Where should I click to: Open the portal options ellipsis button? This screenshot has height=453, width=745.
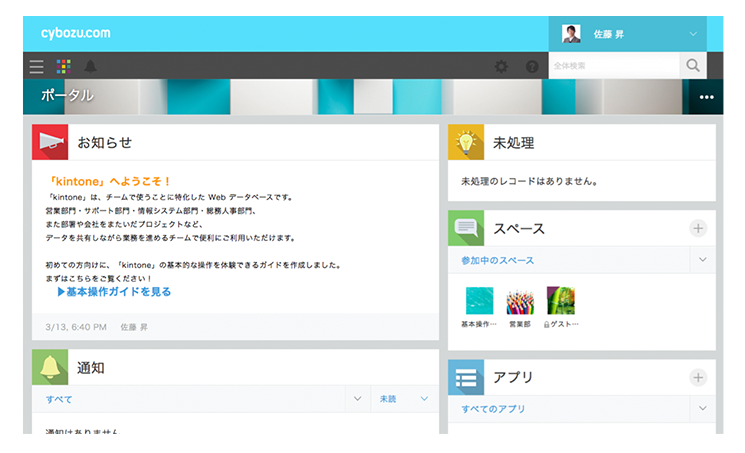pyautogui.click(x=707, y=97)
